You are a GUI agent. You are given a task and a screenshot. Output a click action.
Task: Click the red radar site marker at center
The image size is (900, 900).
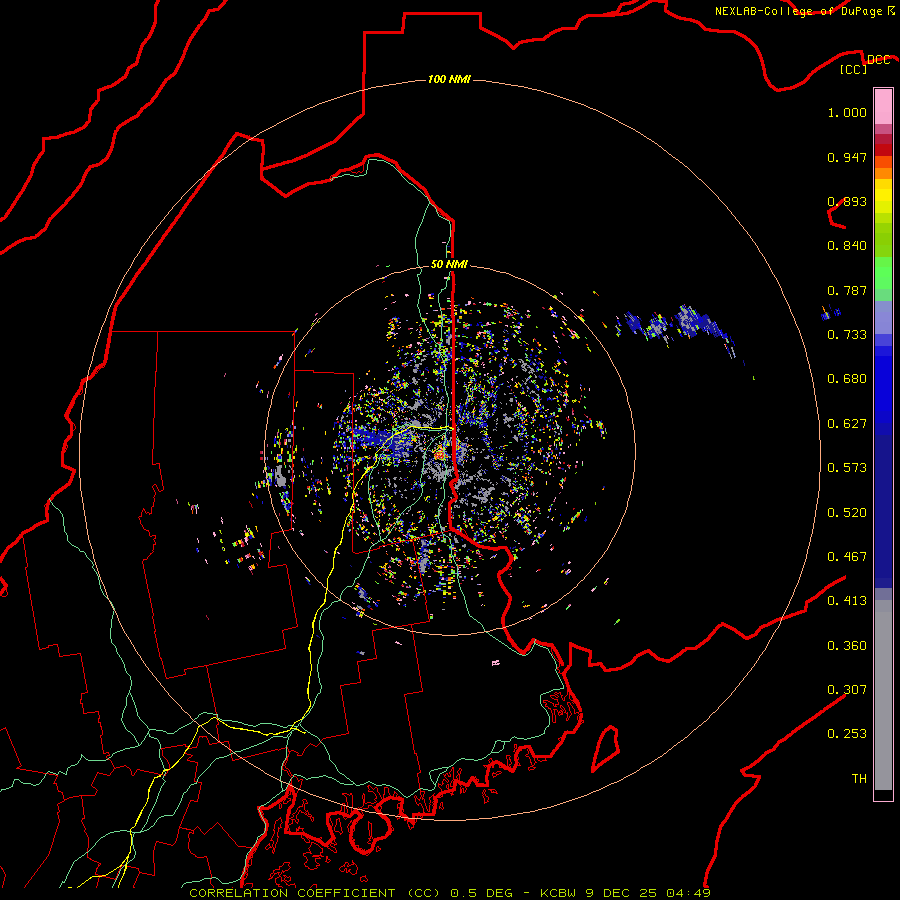(x=440, y=453)
